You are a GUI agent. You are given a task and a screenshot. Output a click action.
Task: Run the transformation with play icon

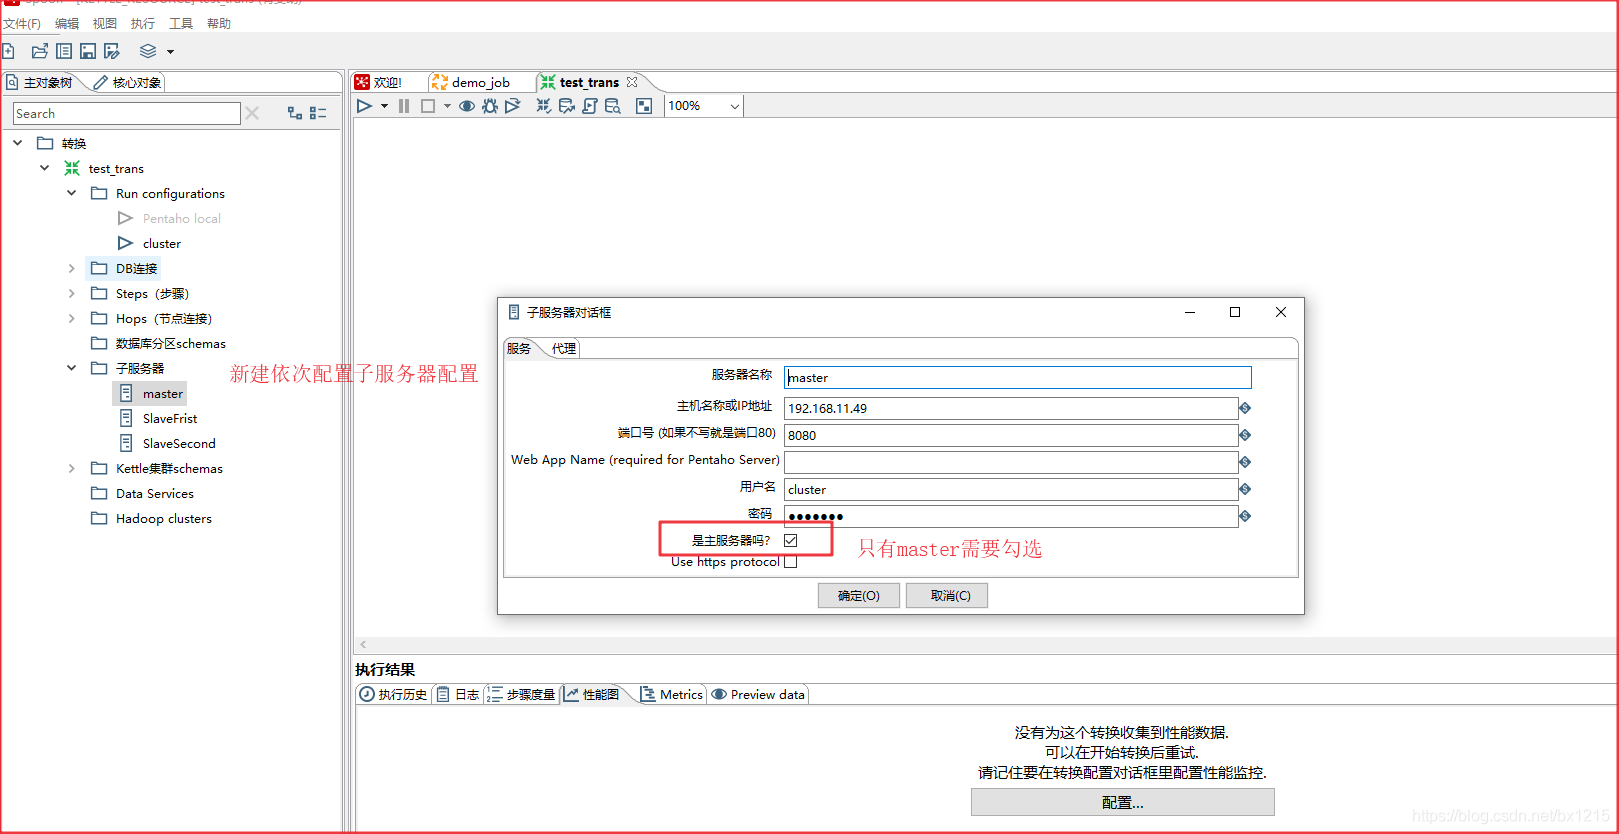coord(364,106)
